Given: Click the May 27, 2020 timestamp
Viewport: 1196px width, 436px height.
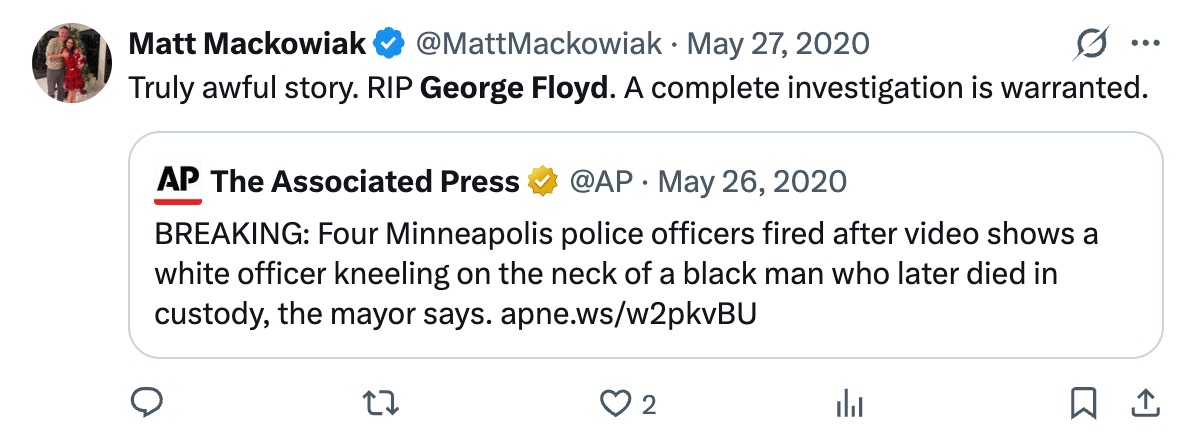Looking at the screenshot, I should click(x=778, y=44).
